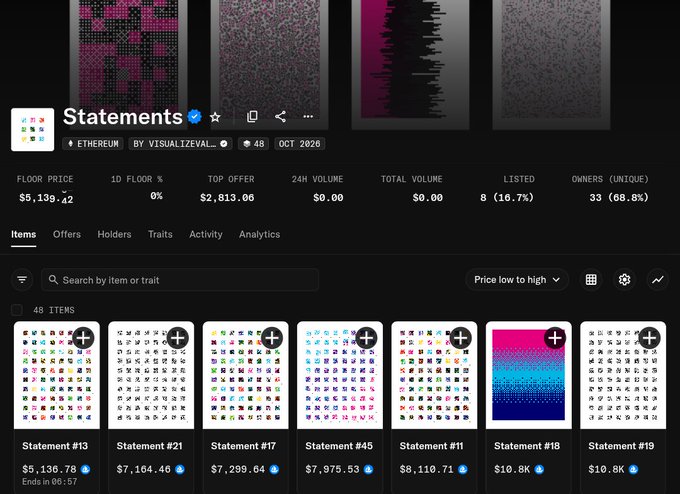Click the Statements collection logo avatar

point(33,130)
